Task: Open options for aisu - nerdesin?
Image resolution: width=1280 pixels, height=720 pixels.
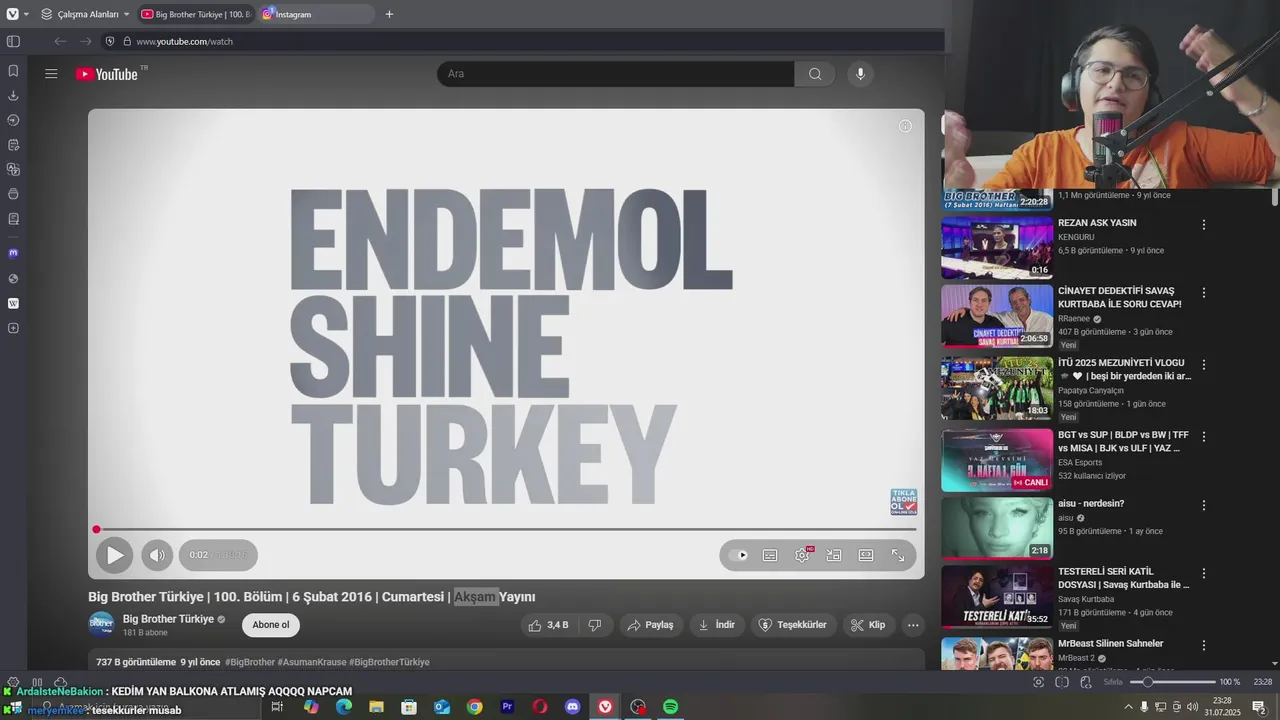Action: [x=1204, y=505]
